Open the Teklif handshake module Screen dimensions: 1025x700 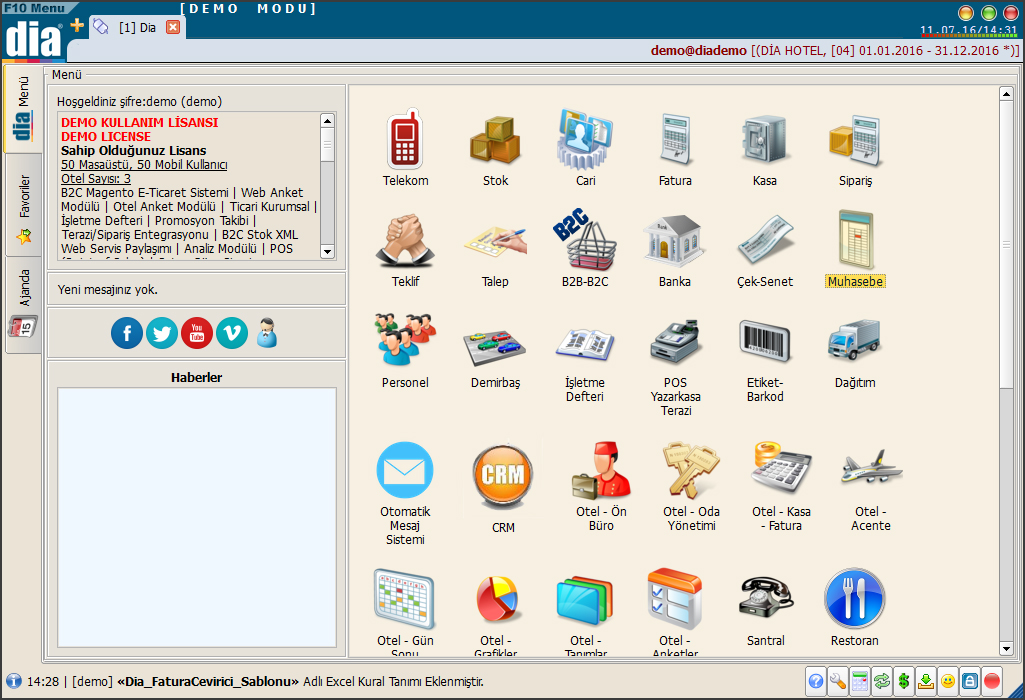coord(405,250)
